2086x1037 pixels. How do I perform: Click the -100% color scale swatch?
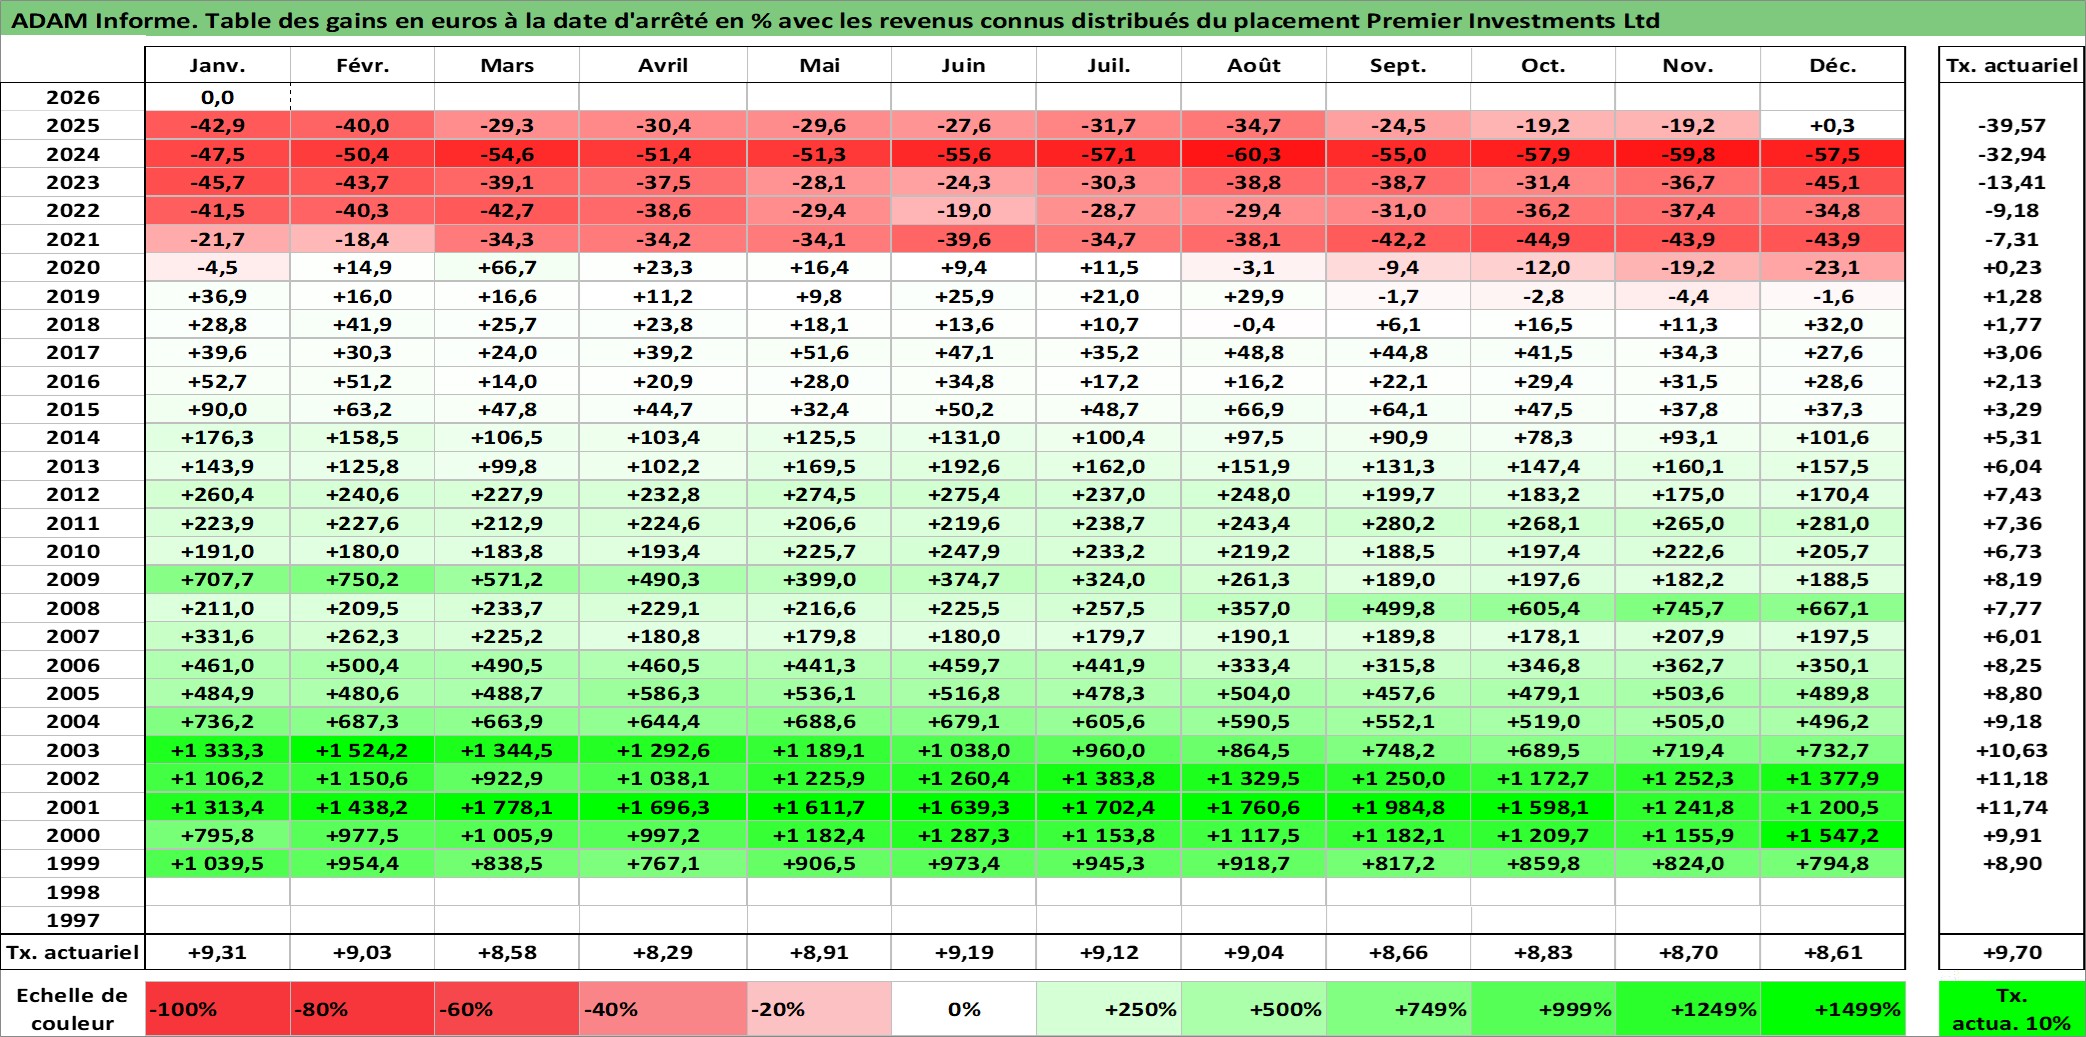(x=218, y=1009)
